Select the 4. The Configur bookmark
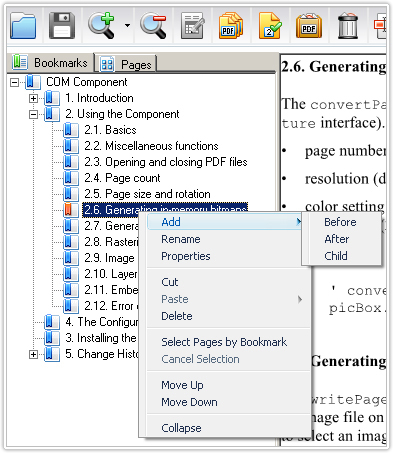The width and height of the screenshot is (393, 453). click(102, 322)
